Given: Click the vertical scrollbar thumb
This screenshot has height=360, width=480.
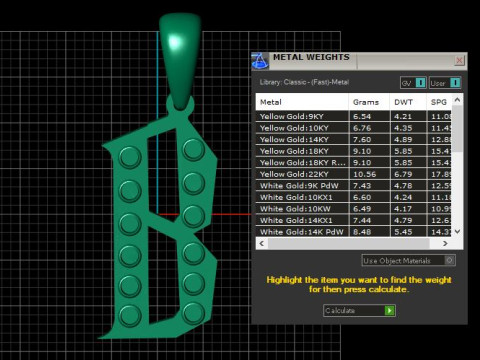Looking at the screenshot, I should [457, 129].
